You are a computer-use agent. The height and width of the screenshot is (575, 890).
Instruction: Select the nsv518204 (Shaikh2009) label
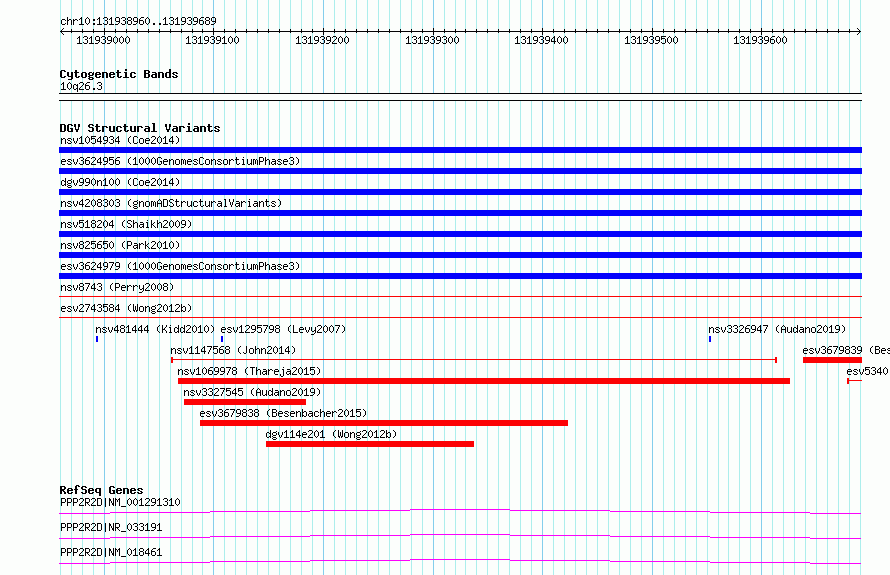pos(126,224)
